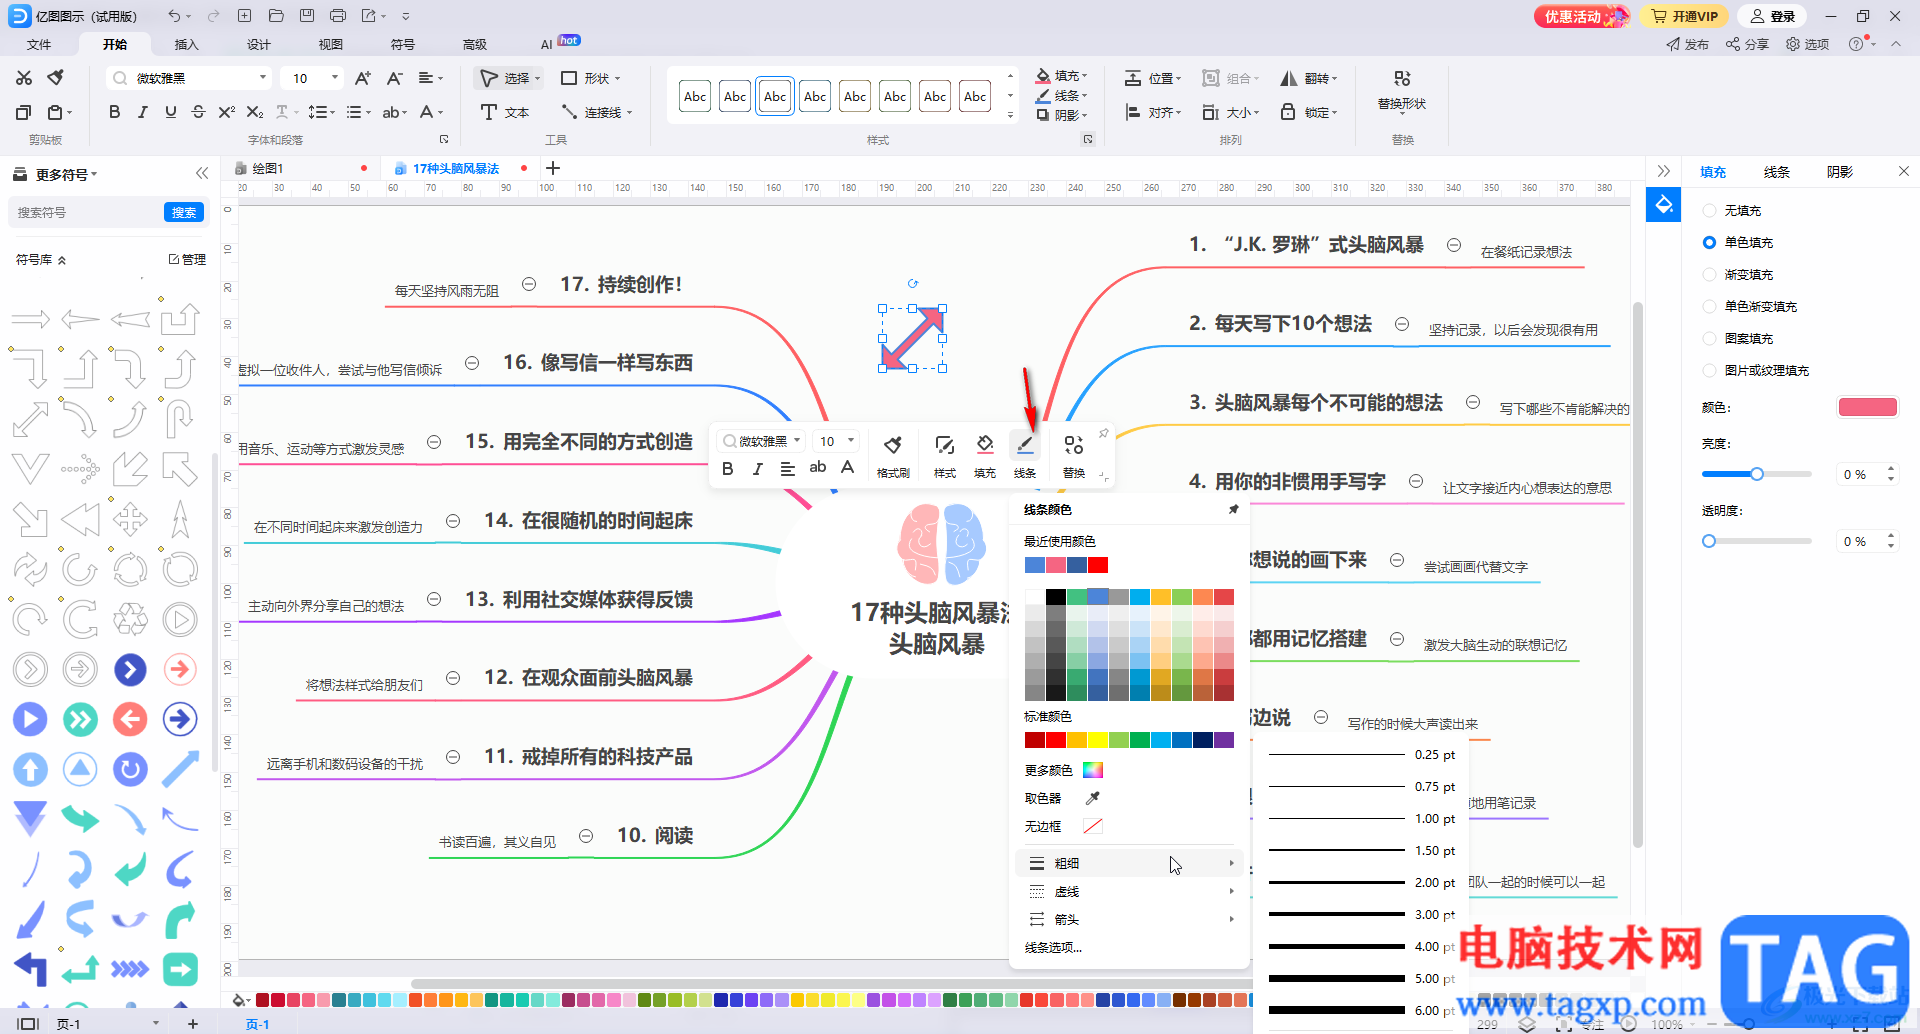
Task: Click the Save icon in title bar
Action: [307, 16]
